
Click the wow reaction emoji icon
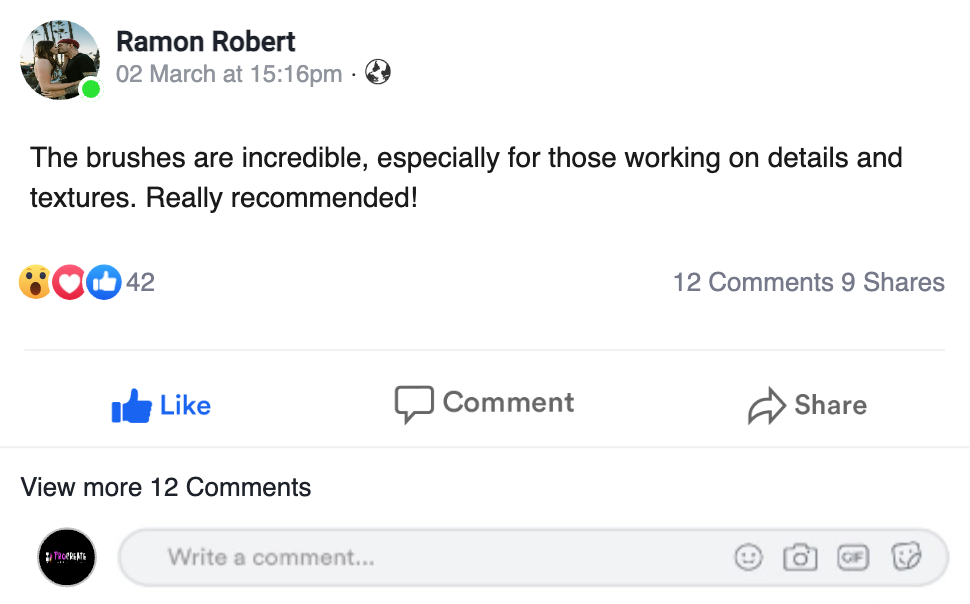(35, 283)
